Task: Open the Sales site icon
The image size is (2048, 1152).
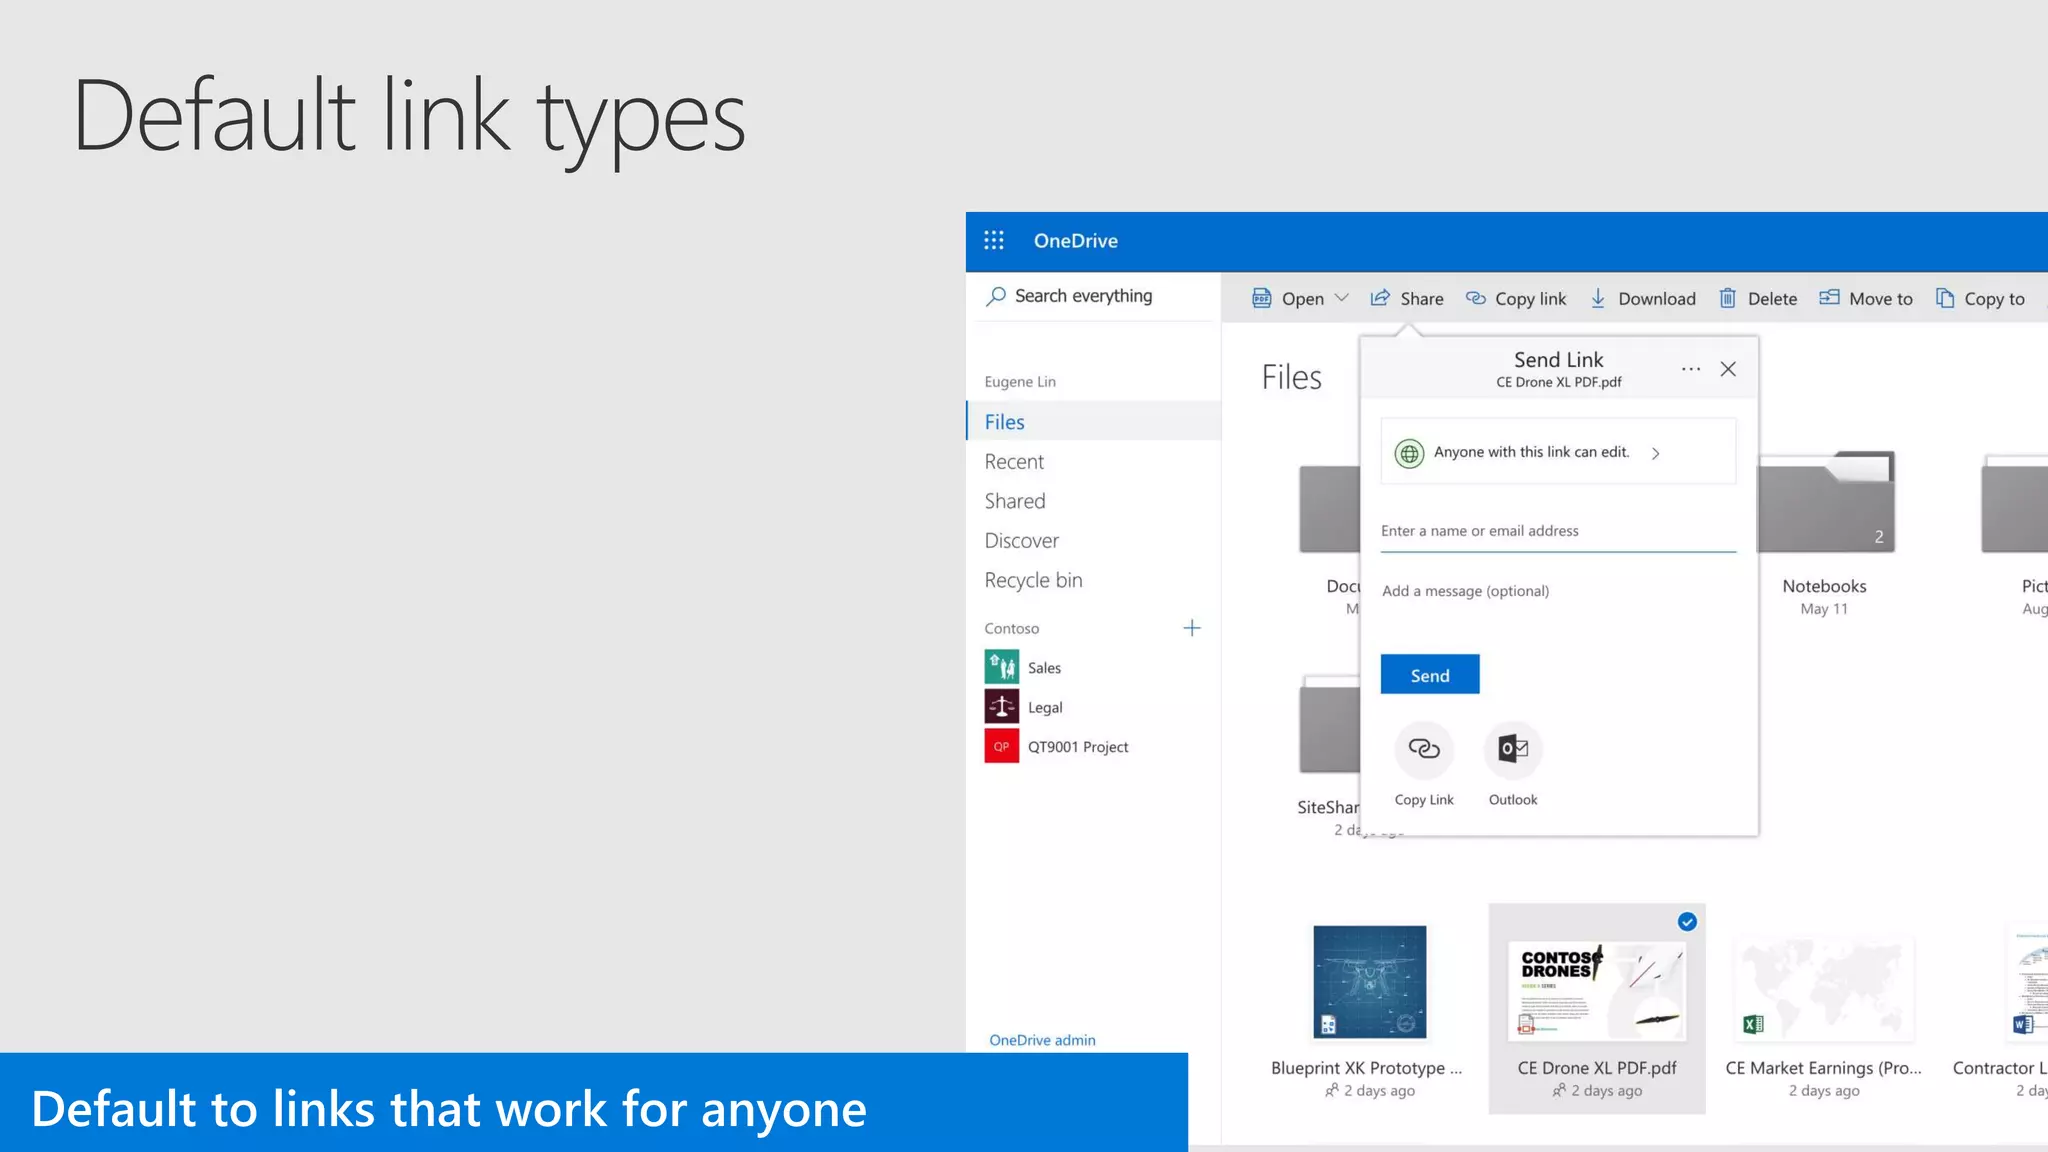Action: [1001, 667]
